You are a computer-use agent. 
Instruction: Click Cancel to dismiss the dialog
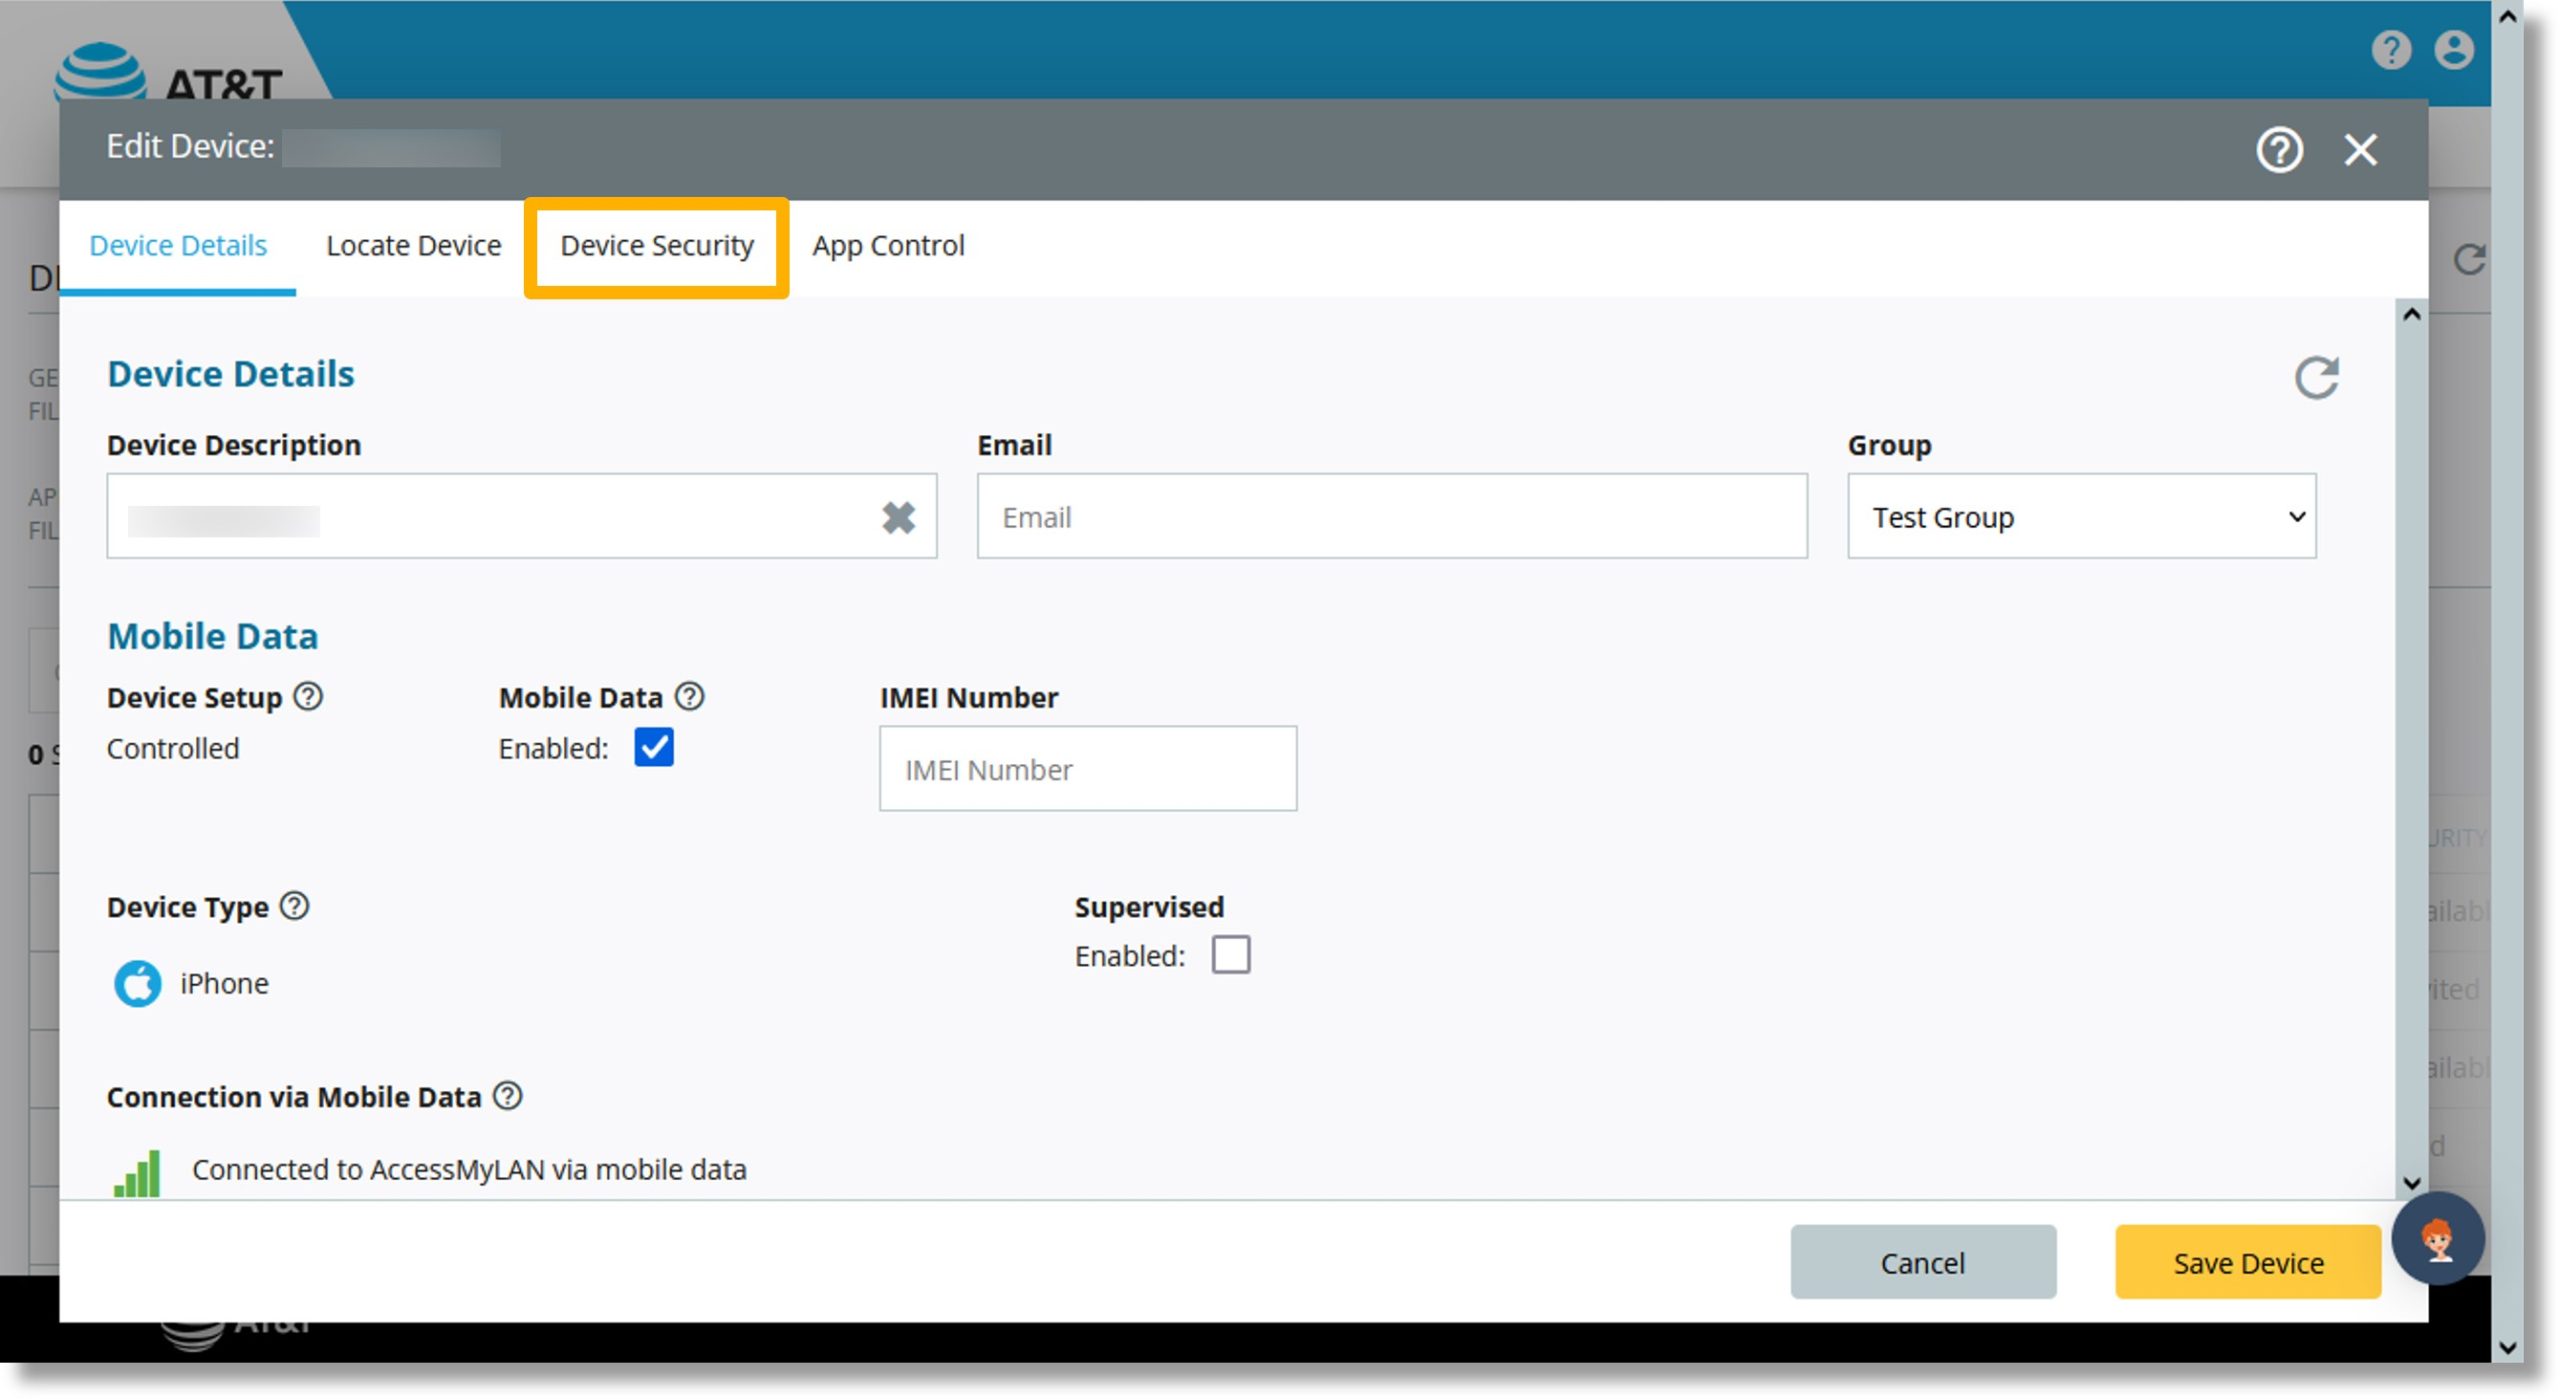click(x=1924, y=1263)
